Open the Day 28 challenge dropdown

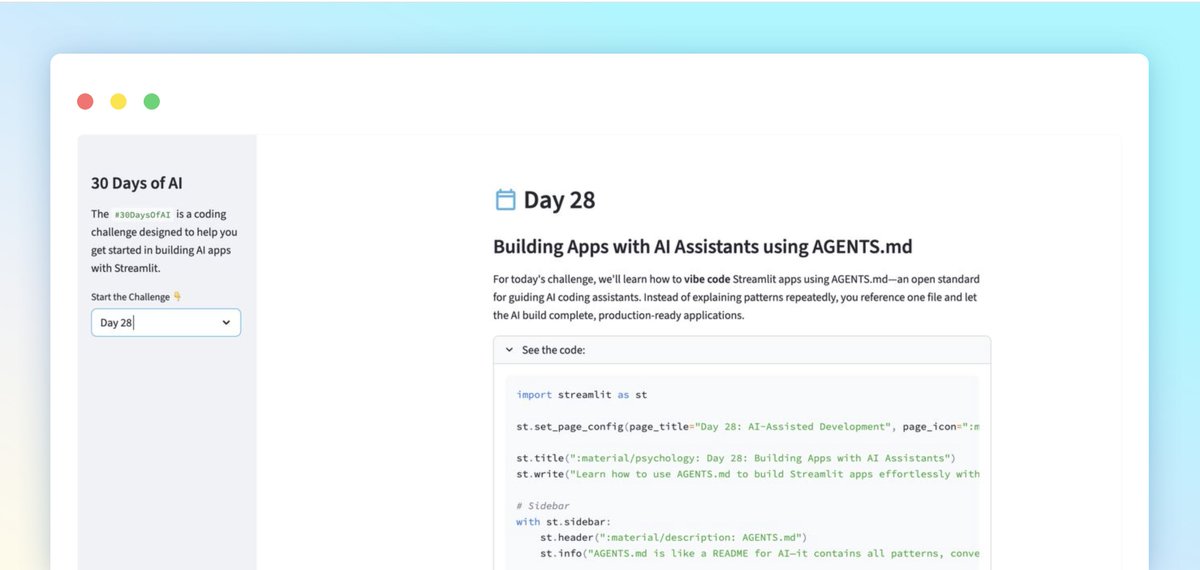pos(166,322)
